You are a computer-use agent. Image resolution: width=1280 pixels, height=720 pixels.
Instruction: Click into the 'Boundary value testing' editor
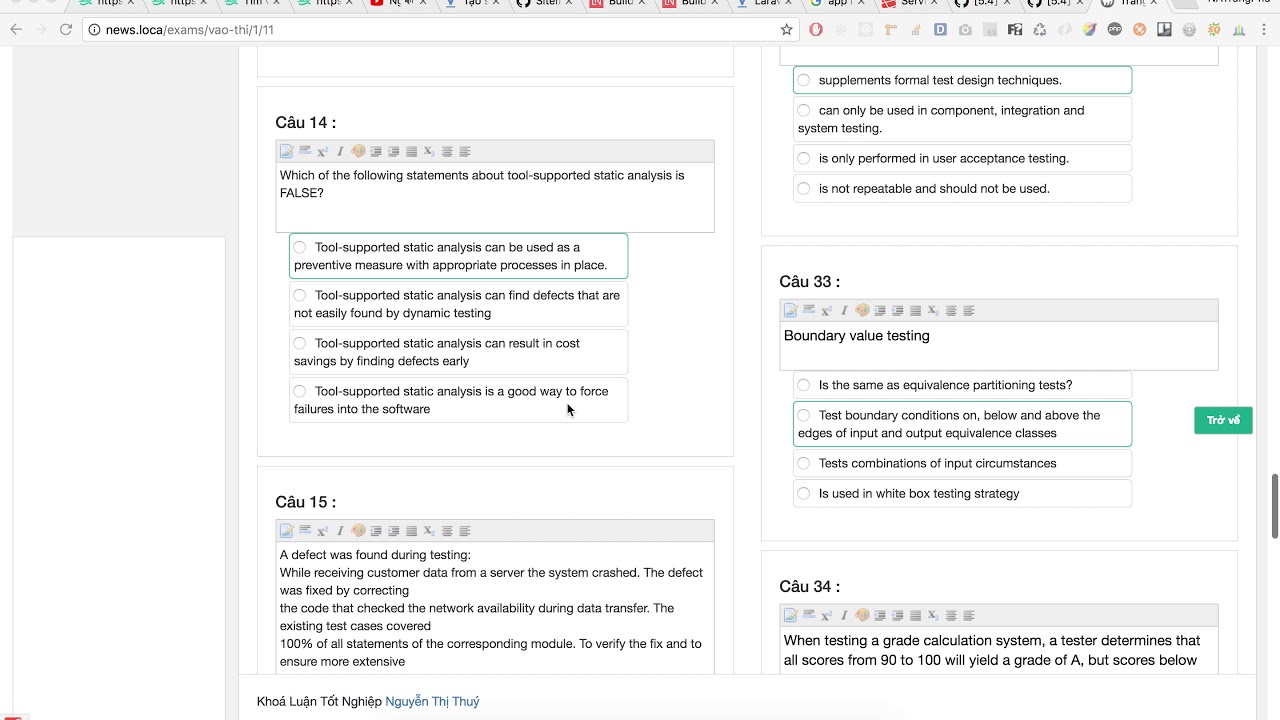999,346
